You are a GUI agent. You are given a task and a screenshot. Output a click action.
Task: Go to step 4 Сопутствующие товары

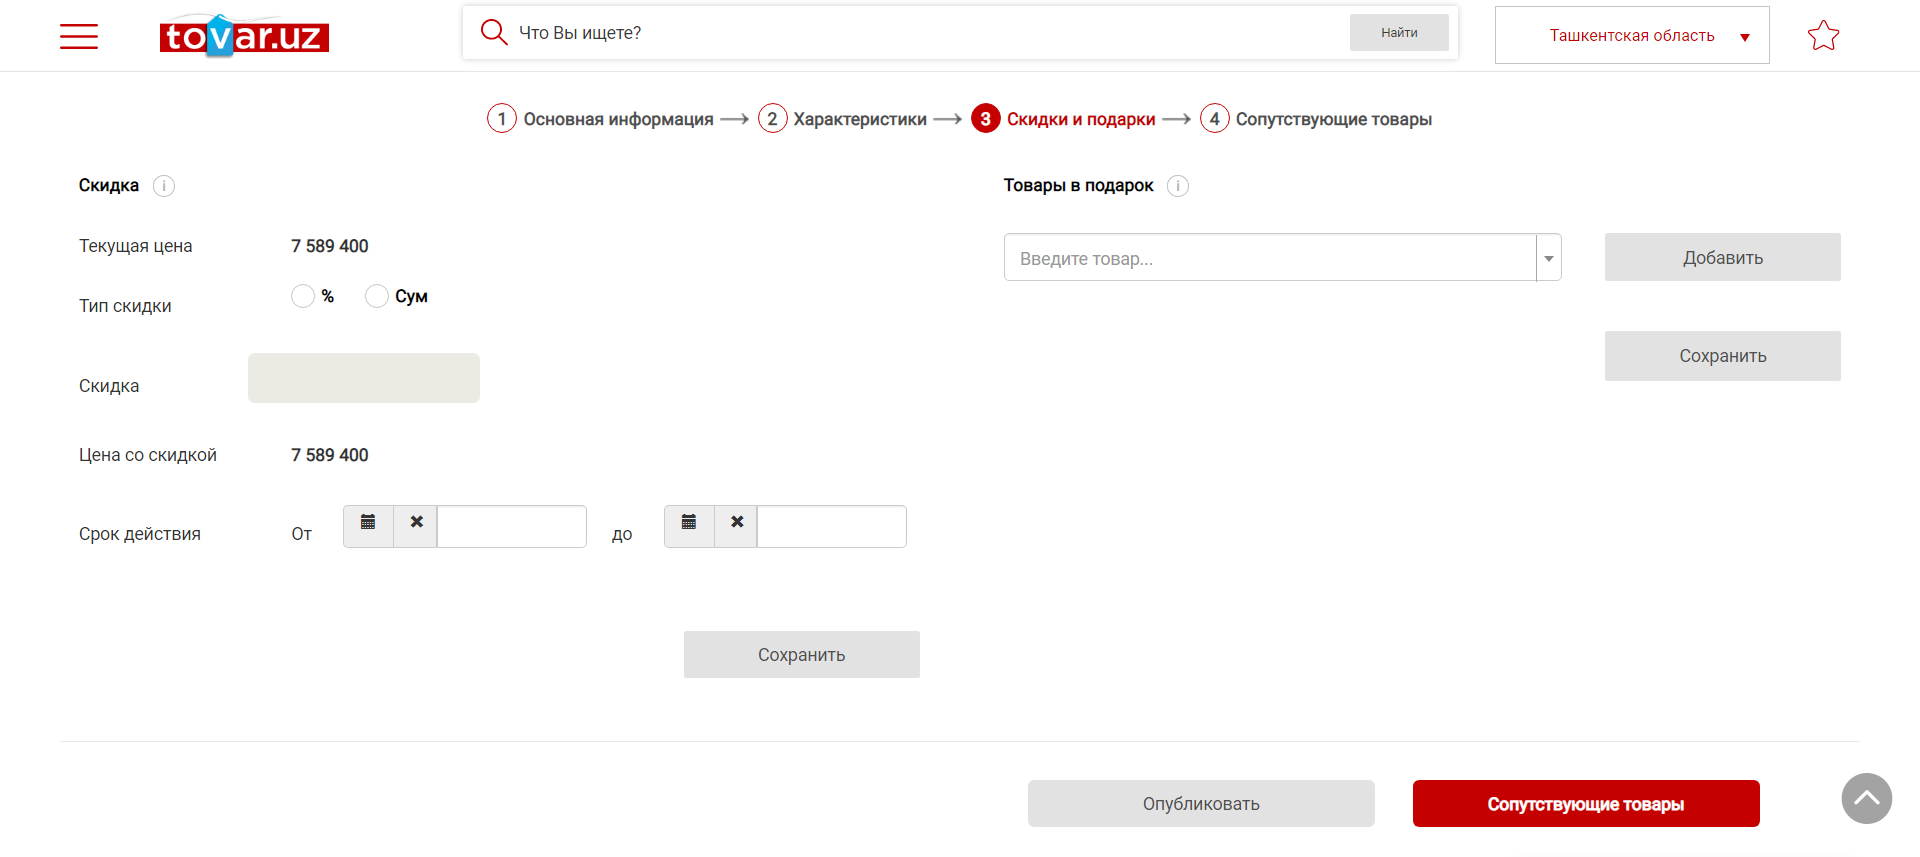point(1316,119)
